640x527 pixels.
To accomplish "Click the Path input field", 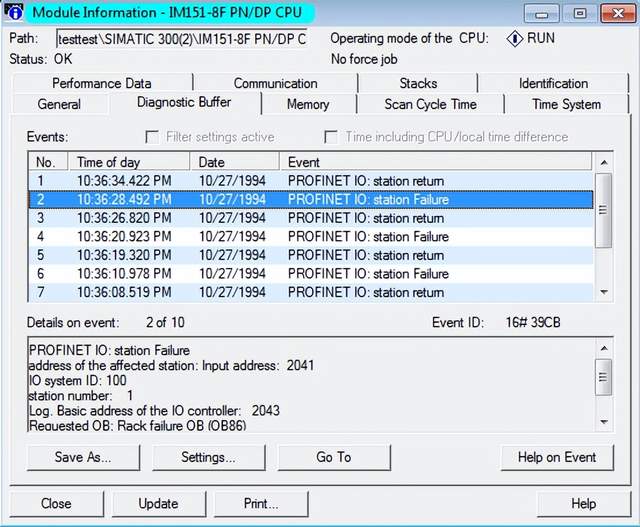I will click(181, 39).
